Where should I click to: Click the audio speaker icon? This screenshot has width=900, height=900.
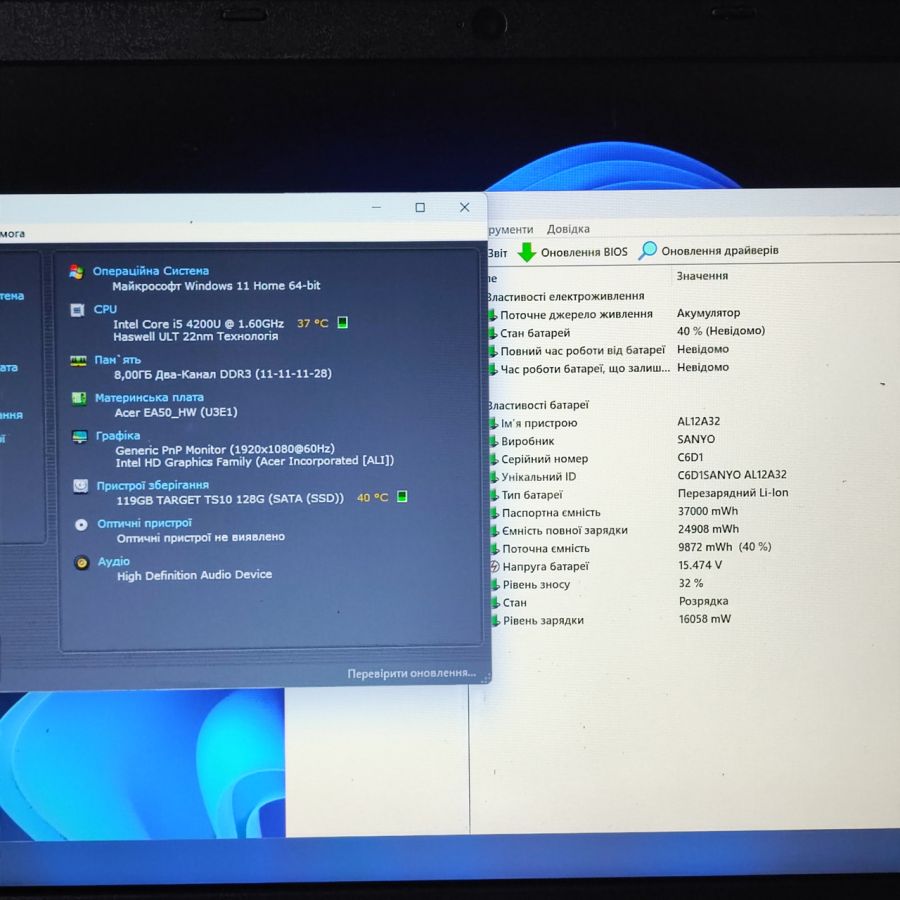click(82, 563)
